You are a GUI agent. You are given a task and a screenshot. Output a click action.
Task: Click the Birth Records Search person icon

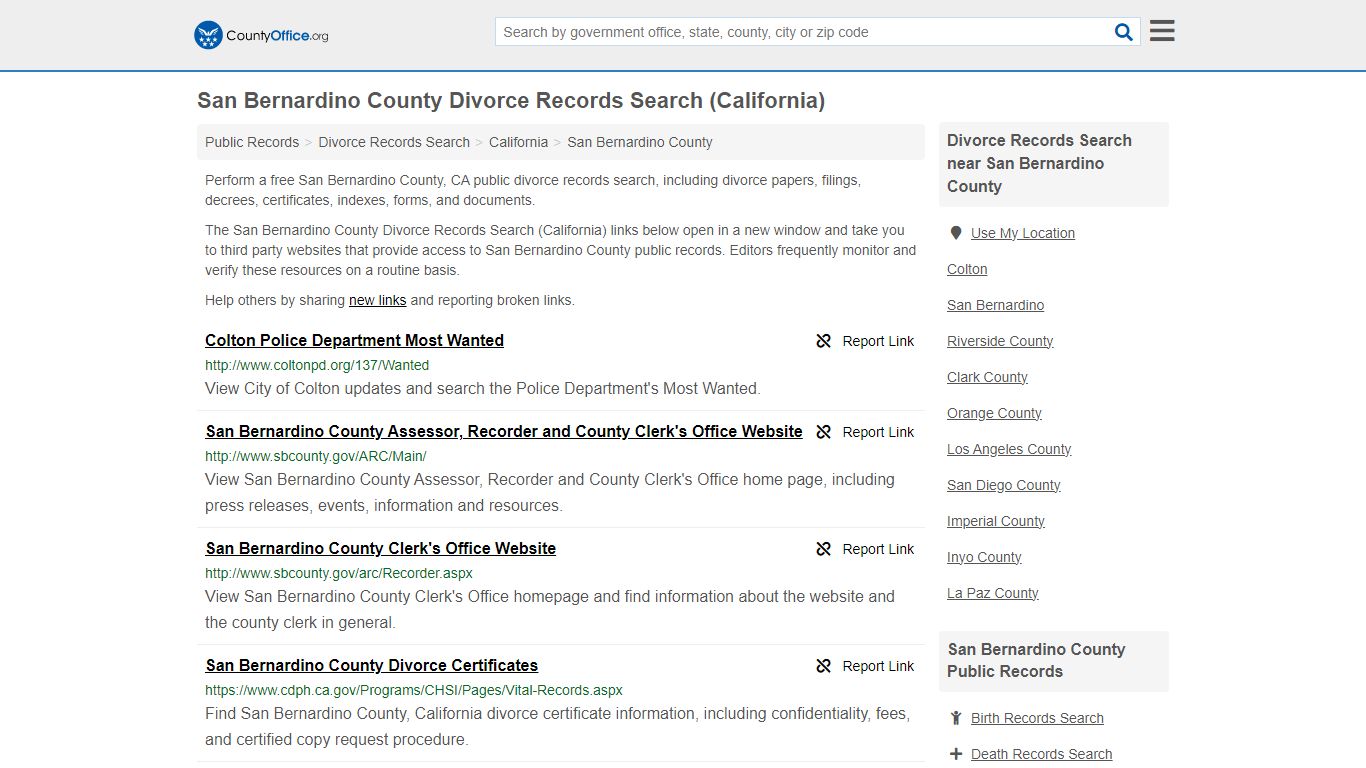click(x=956, y=718)
